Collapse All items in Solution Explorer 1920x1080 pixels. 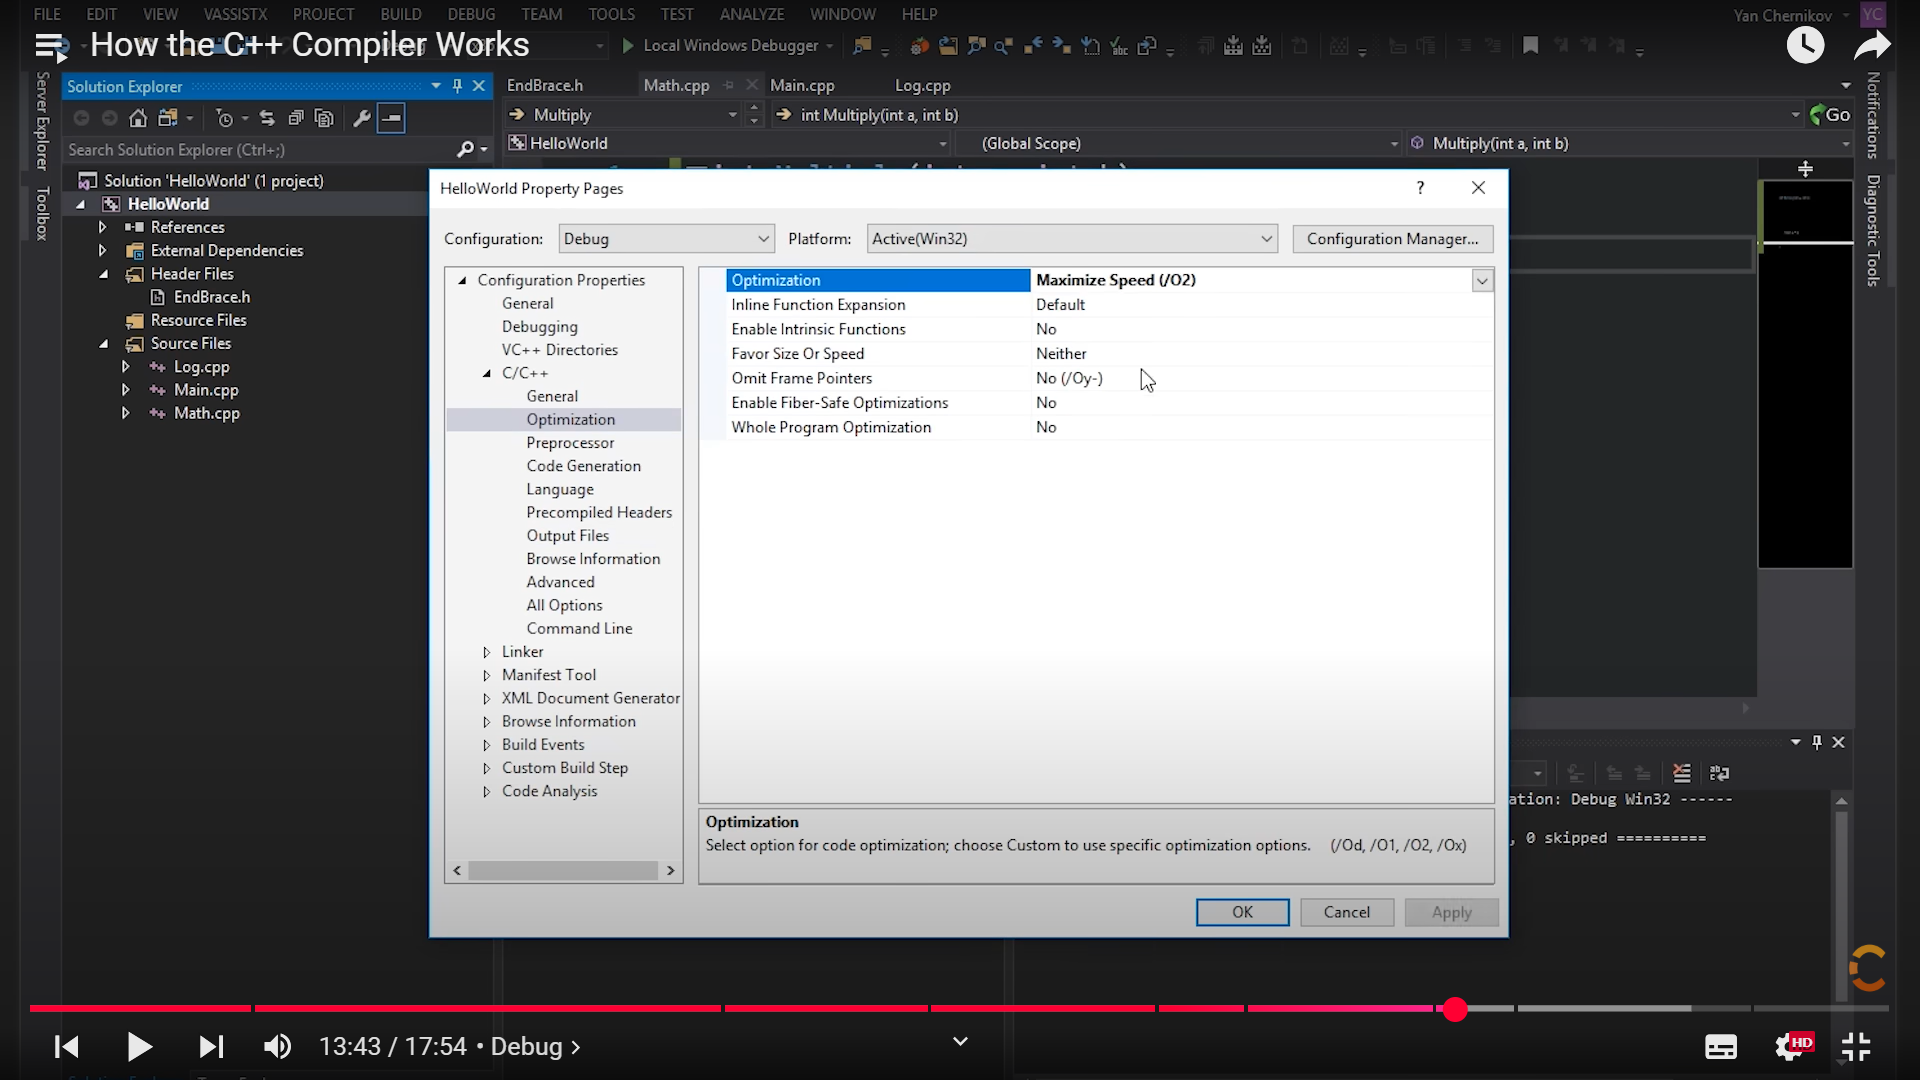coord(296,118)
